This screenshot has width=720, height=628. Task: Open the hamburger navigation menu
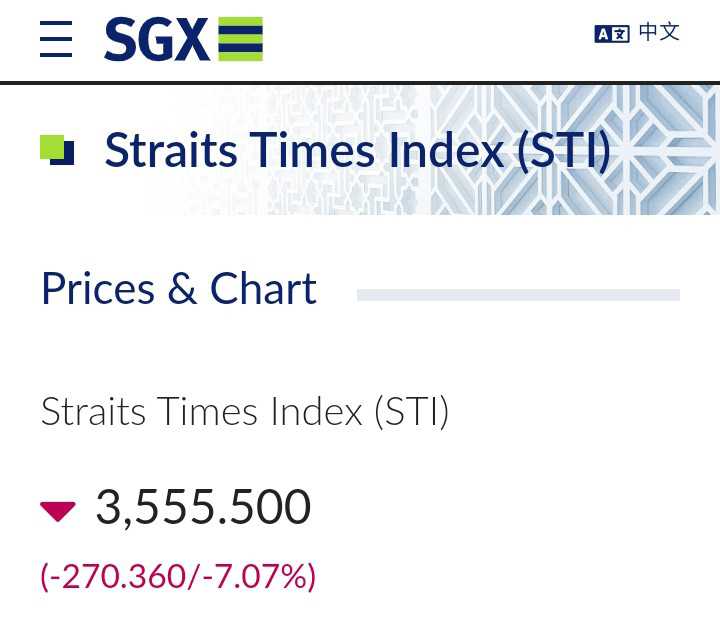coord(56,40)
